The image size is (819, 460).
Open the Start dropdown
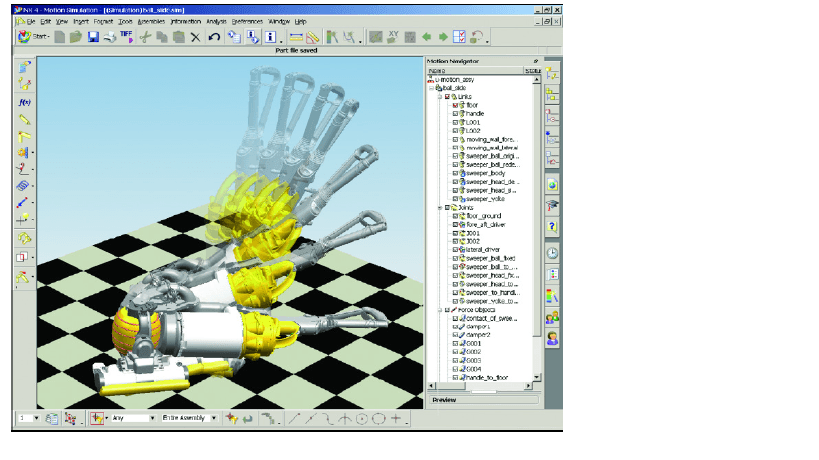pyautogui.click(x=34, y=37)
